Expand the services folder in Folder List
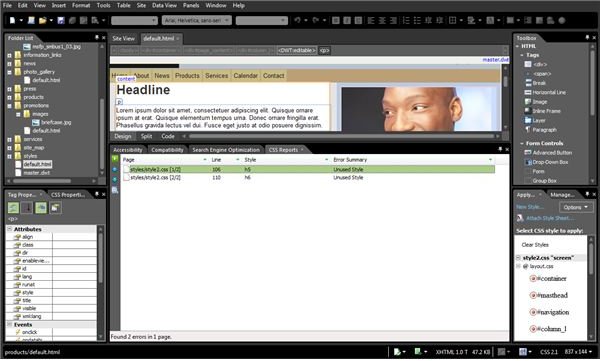This screenshot has width=600, height=361. (x=10, y=139)
